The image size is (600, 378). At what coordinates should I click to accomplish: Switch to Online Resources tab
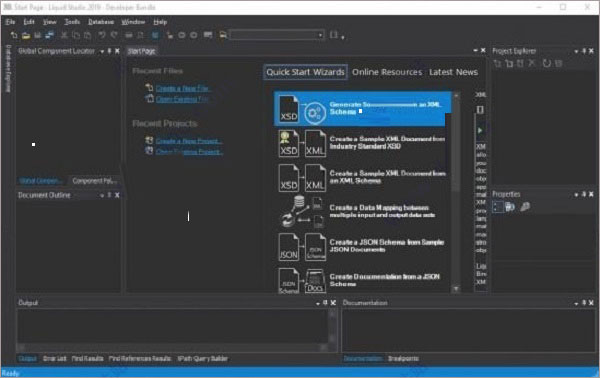[x=387, y=72]
